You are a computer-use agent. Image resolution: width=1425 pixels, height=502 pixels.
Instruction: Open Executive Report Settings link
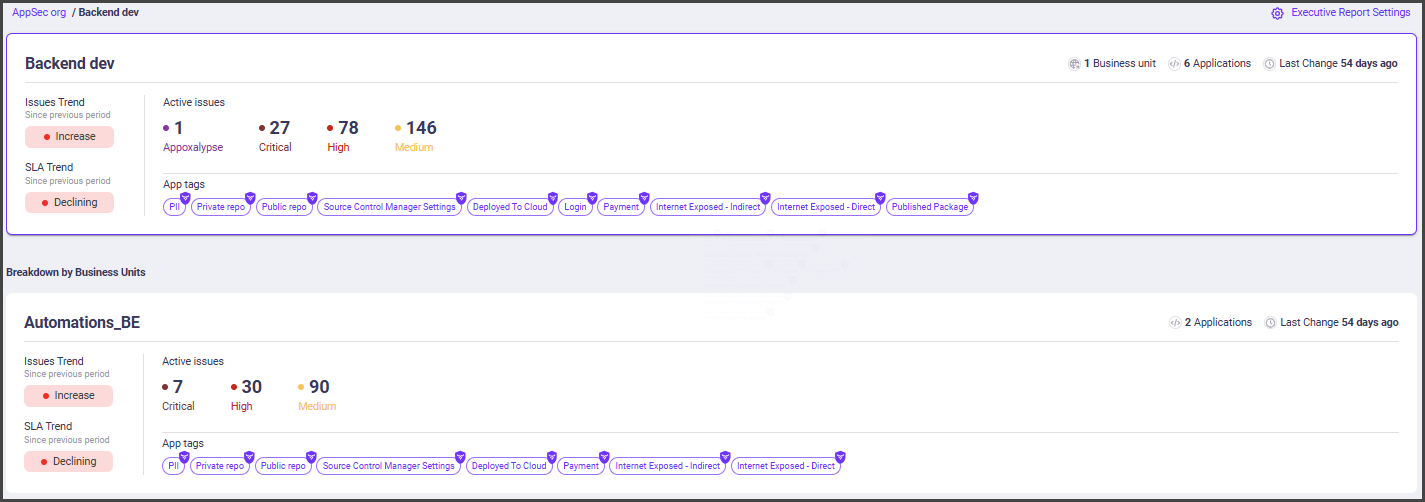click(1350, 13)
